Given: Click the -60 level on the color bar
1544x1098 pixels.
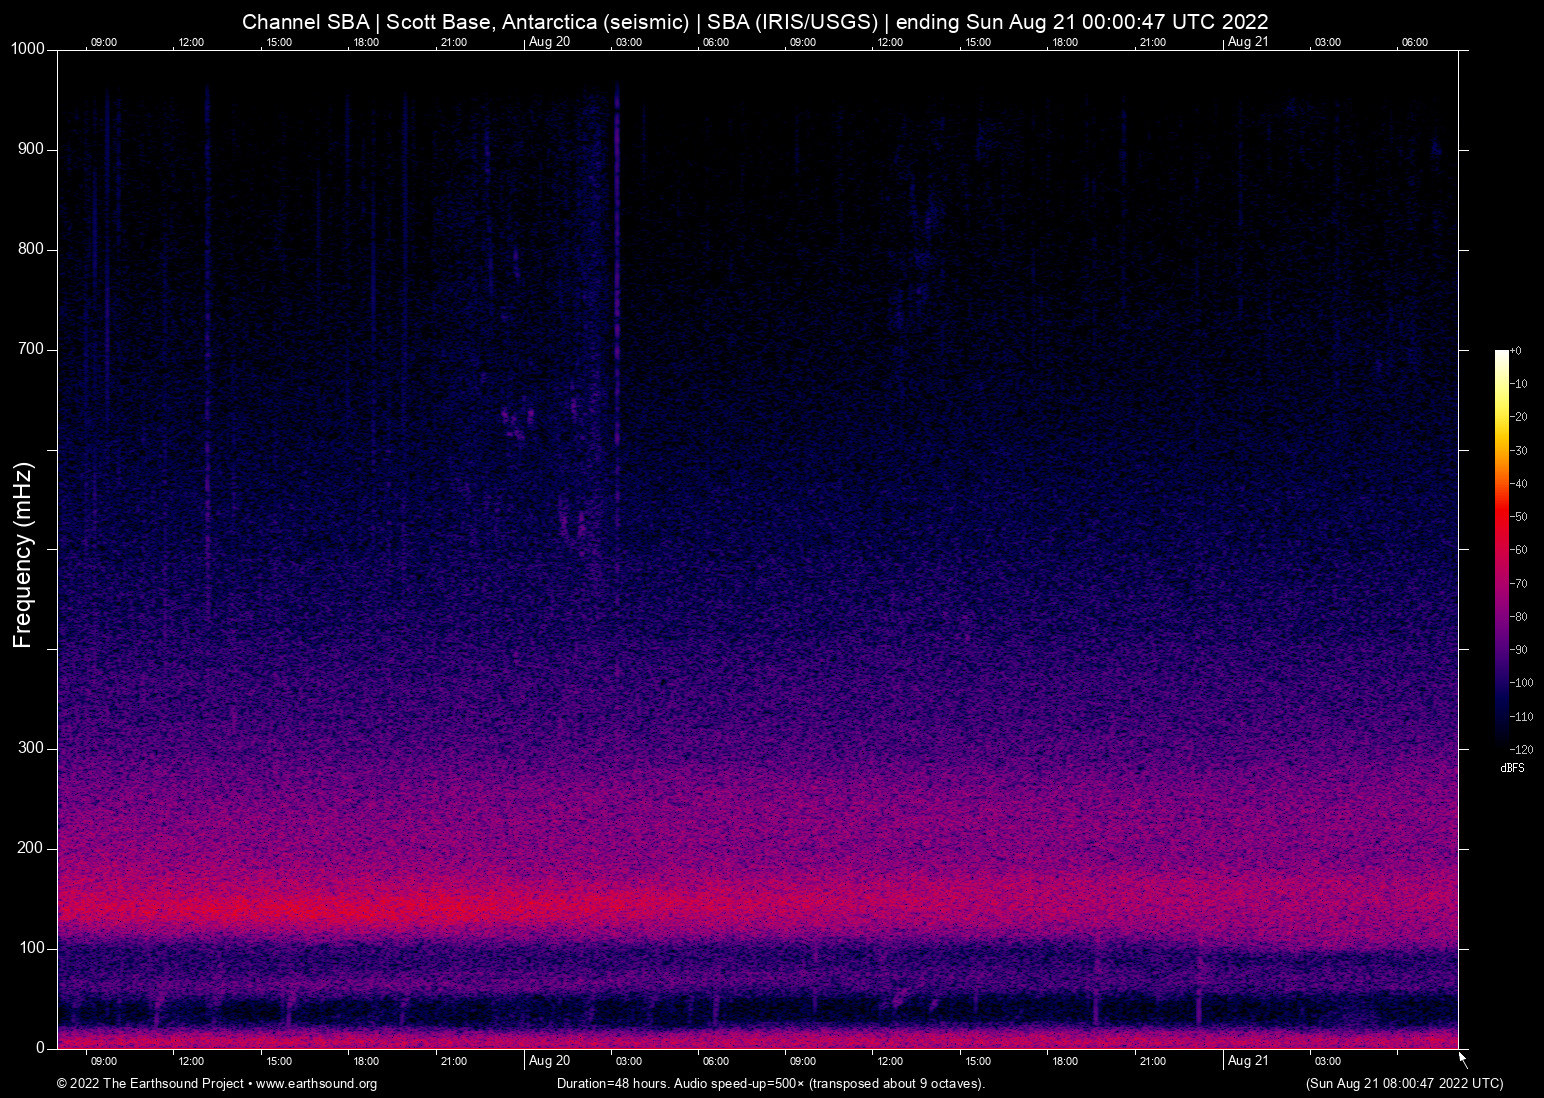Looking at the screenshot, I should pyautogui.click(x=1517, y=549).
